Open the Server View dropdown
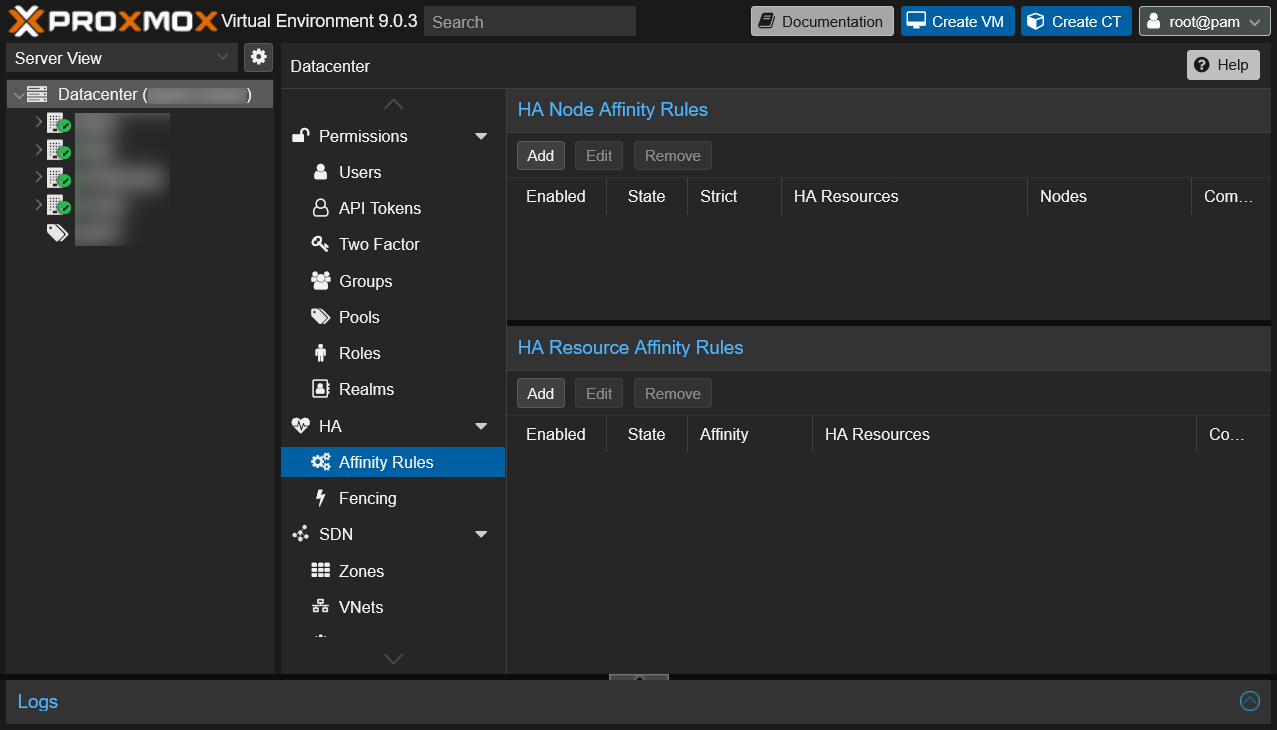Screen dimensions: 1277x730 (x=120, y=57)
